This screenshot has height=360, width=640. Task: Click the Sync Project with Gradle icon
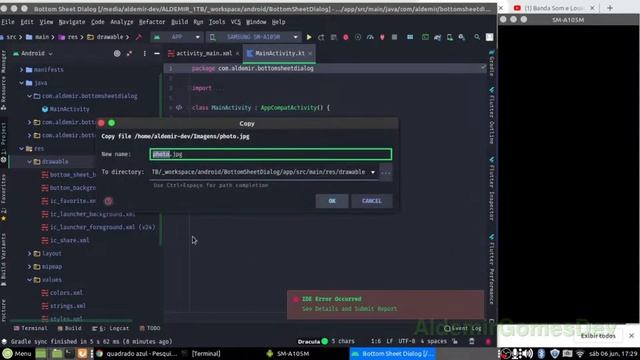438,37
